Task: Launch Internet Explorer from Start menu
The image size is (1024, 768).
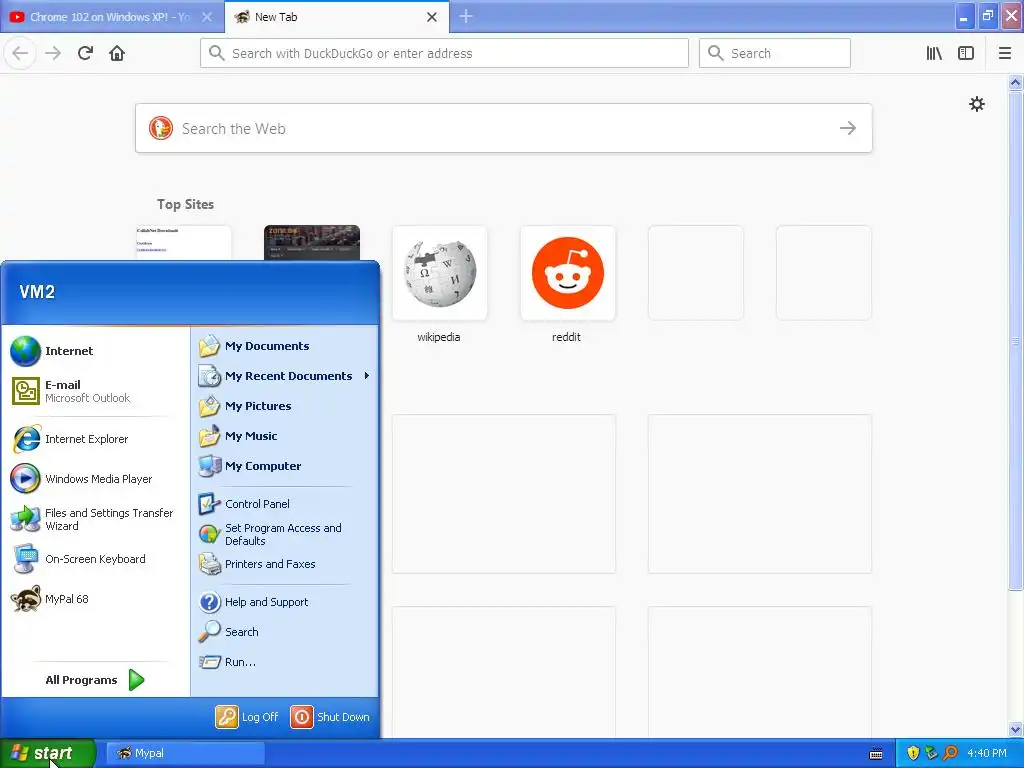Action: point(95,439)
